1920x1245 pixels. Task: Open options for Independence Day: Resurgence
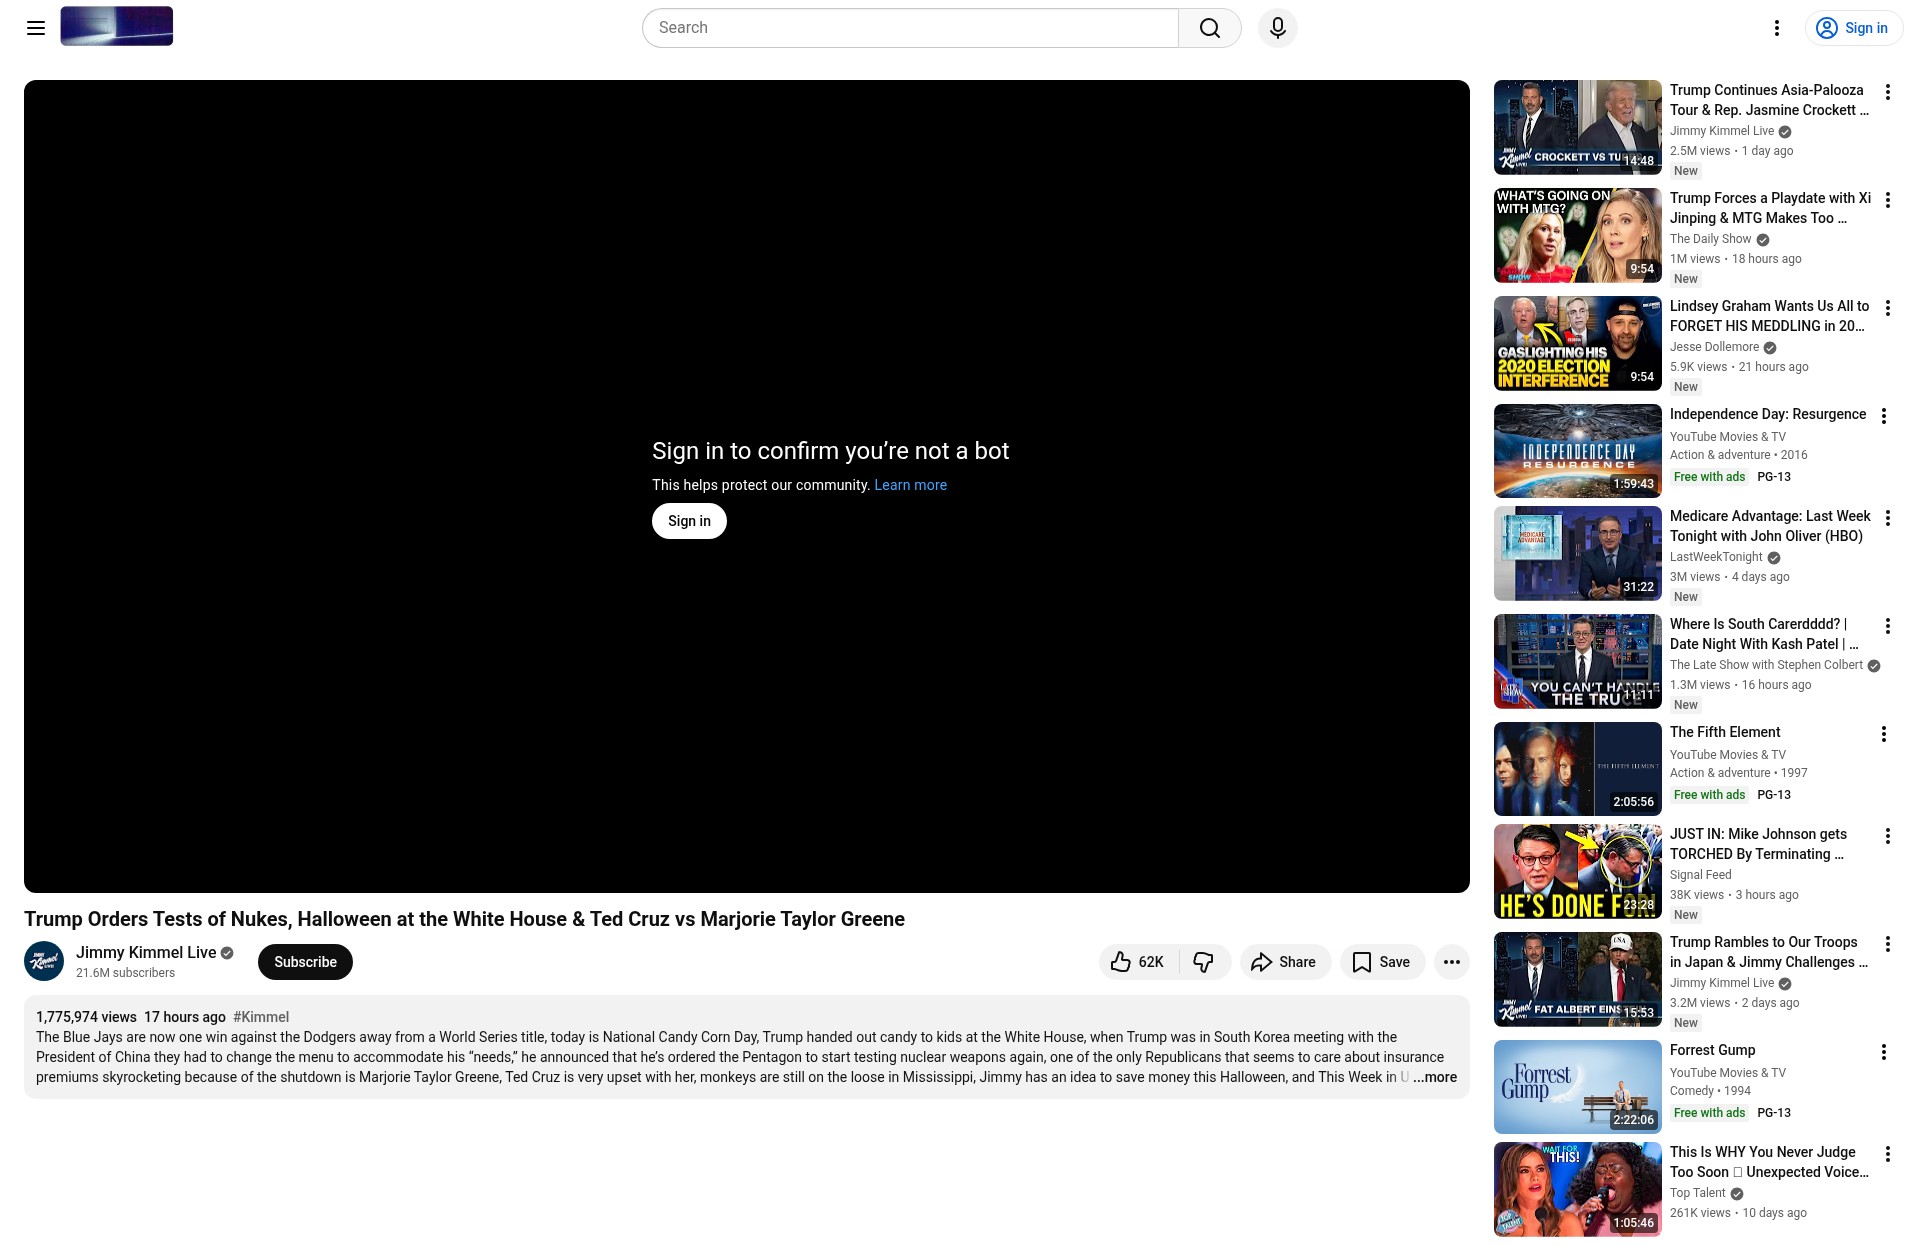tap(1883, 416)
